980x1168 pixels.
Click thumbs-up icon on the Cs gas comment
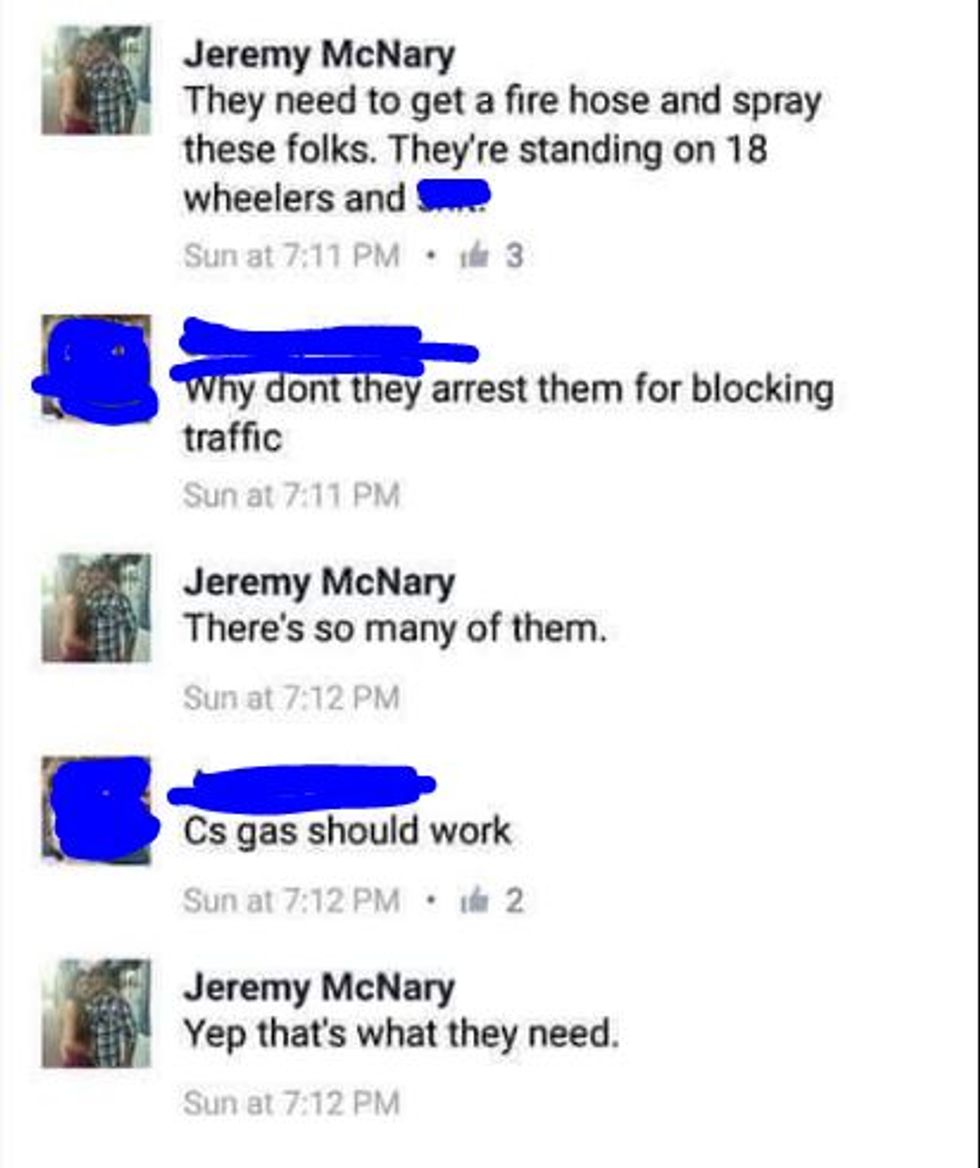point(474,901)
